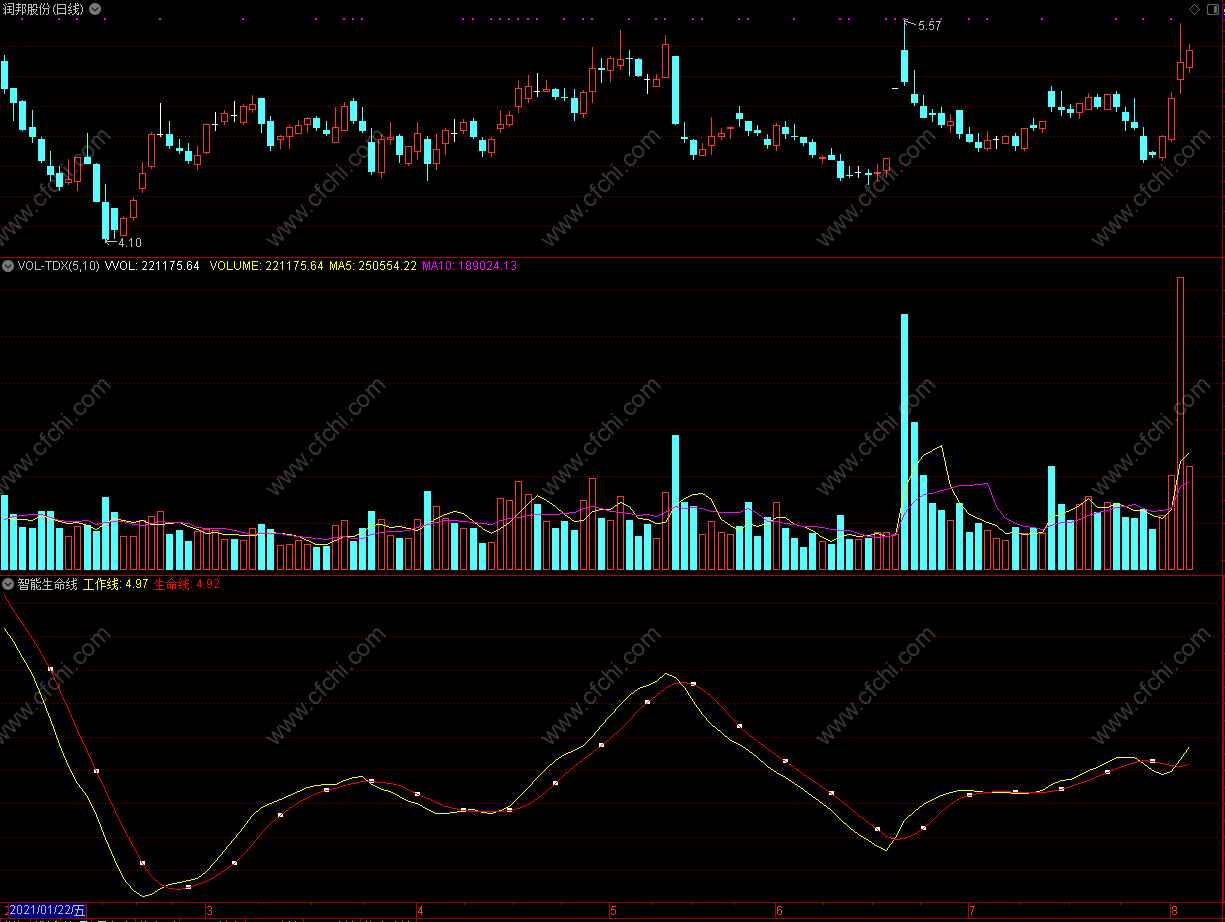Click month 8 marker on time axis
Viewport: 1225px width, 922px height.
[1174, 911]
